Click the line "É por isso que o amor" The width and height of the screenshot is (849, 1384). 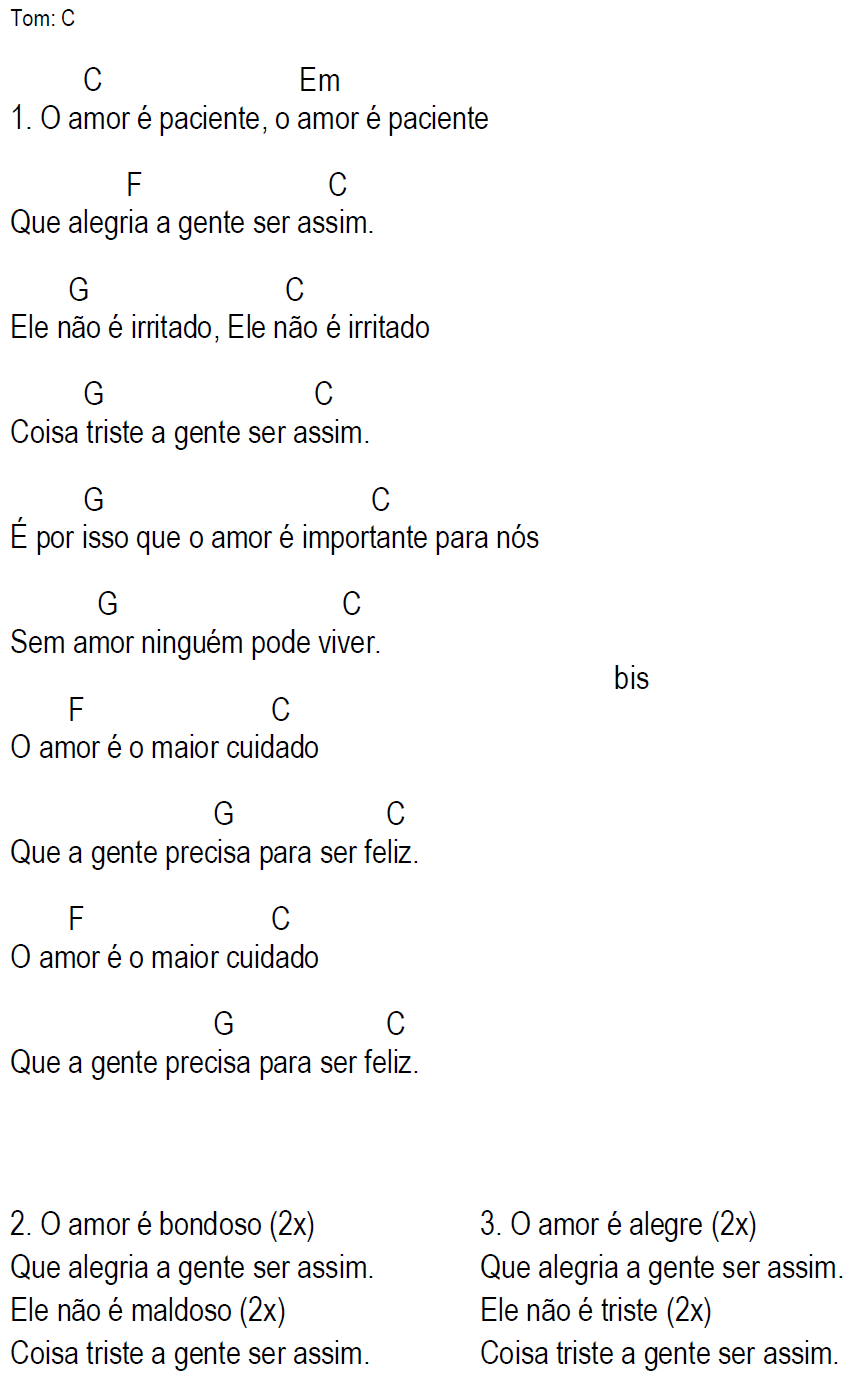click(274, 538)
